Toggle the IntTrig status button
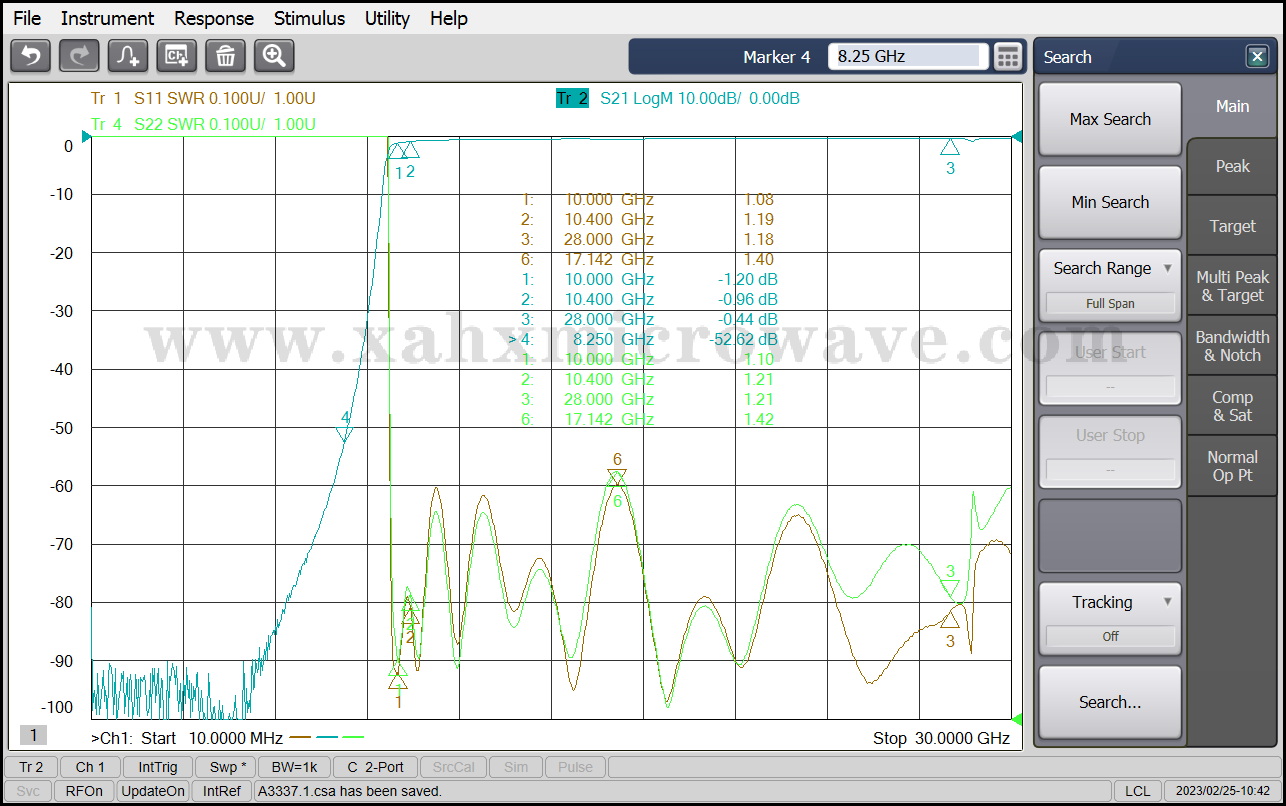This screenshot has height=806, width=1286. pyautogui.click(x=158, y=767)
